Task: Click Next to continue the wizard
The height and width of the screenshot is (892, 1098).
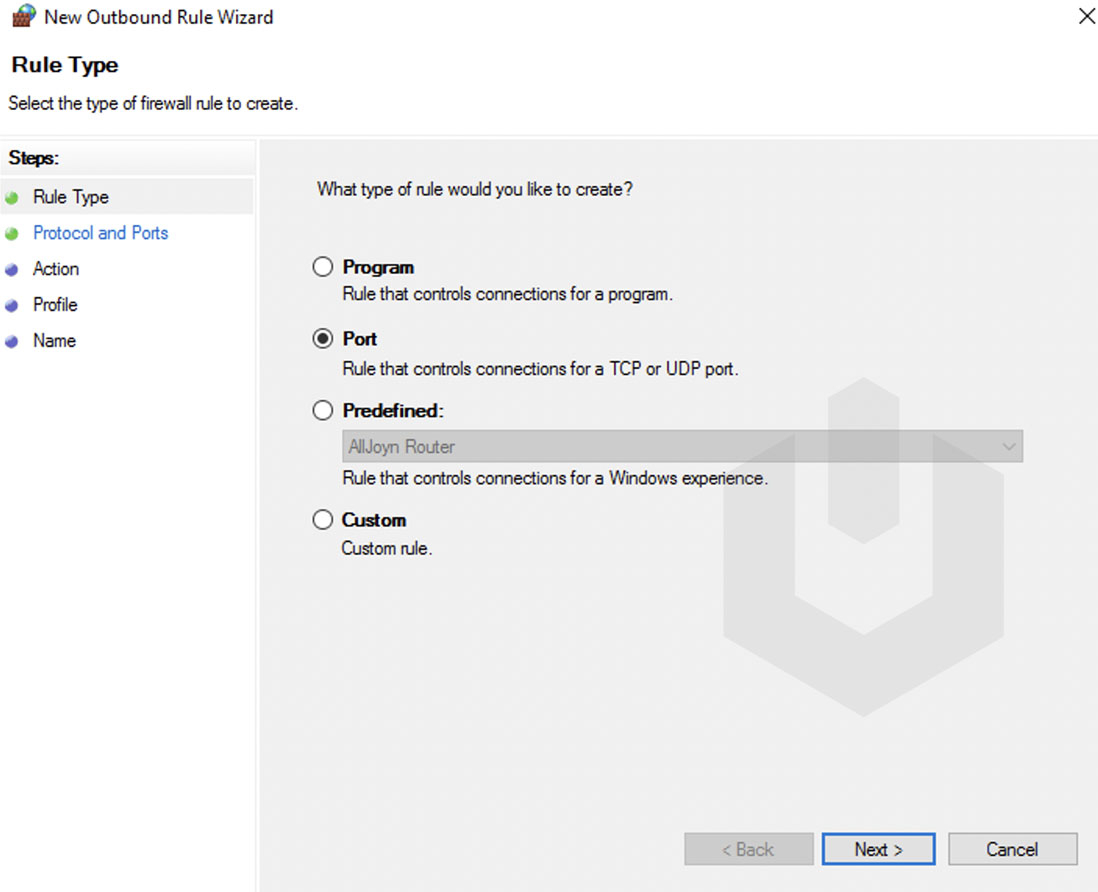Action: click(877, 848)
